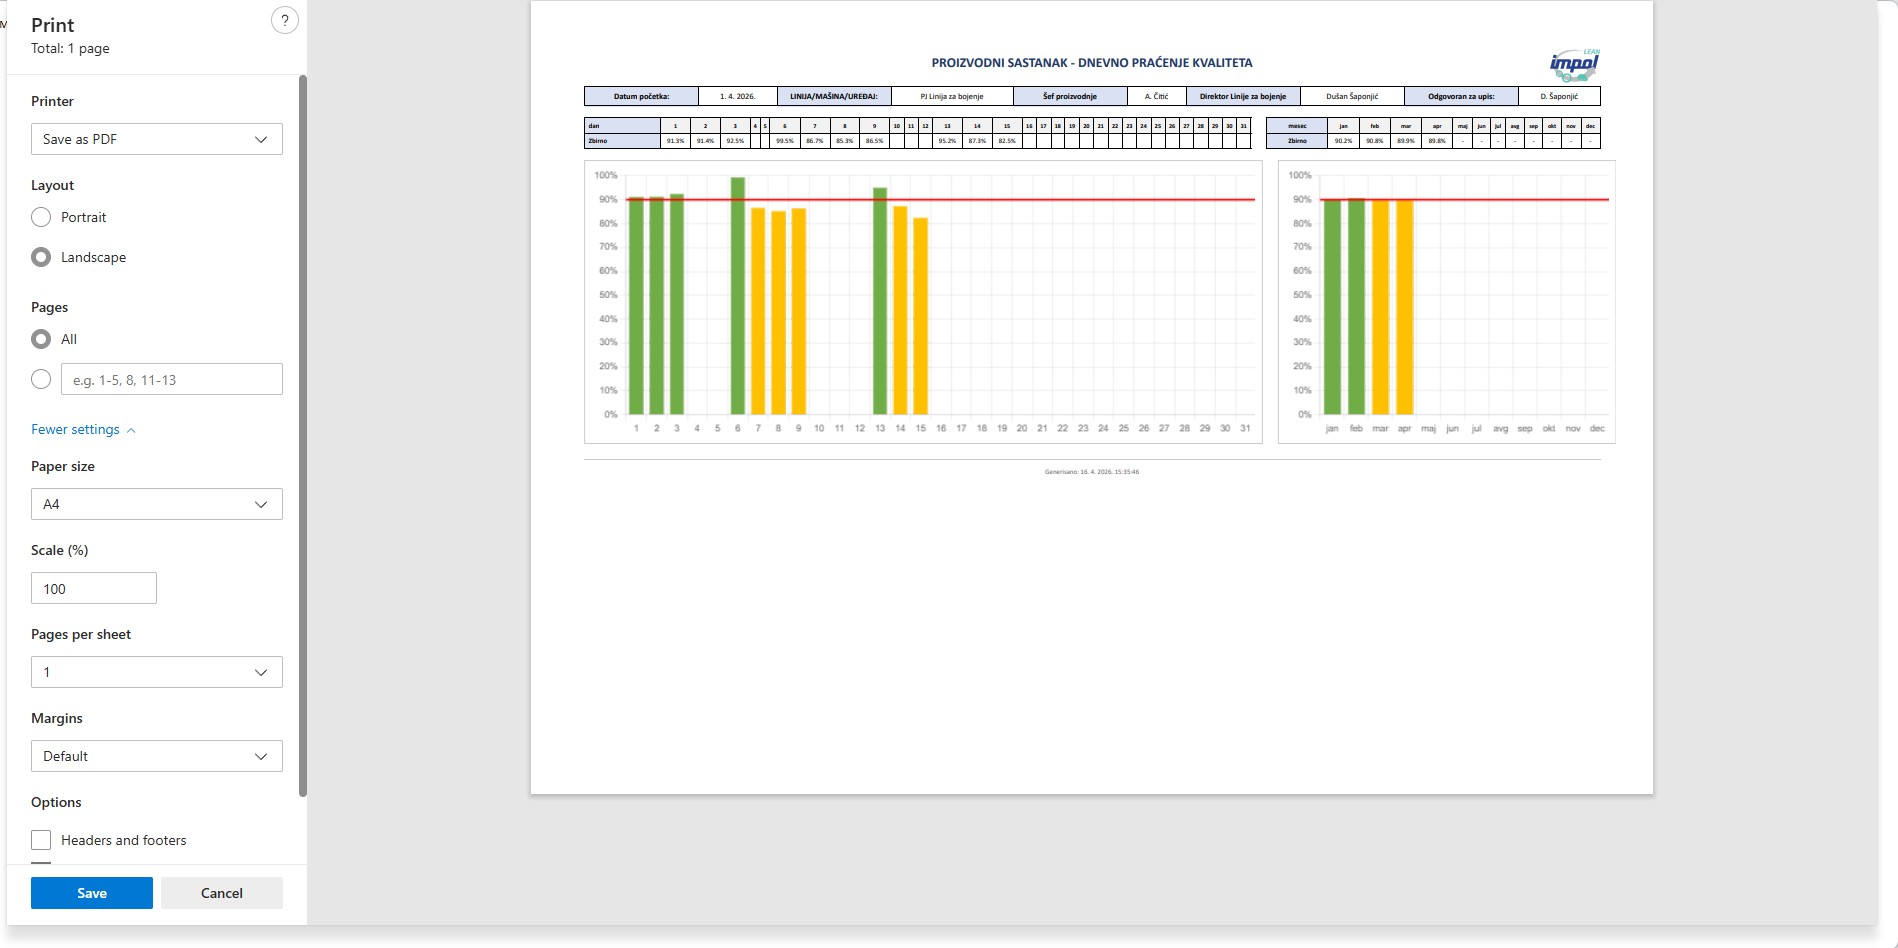Screen dimensions: 1898x948
Task: Open the Paper size A4 dropdown
Action: point(157,504)
